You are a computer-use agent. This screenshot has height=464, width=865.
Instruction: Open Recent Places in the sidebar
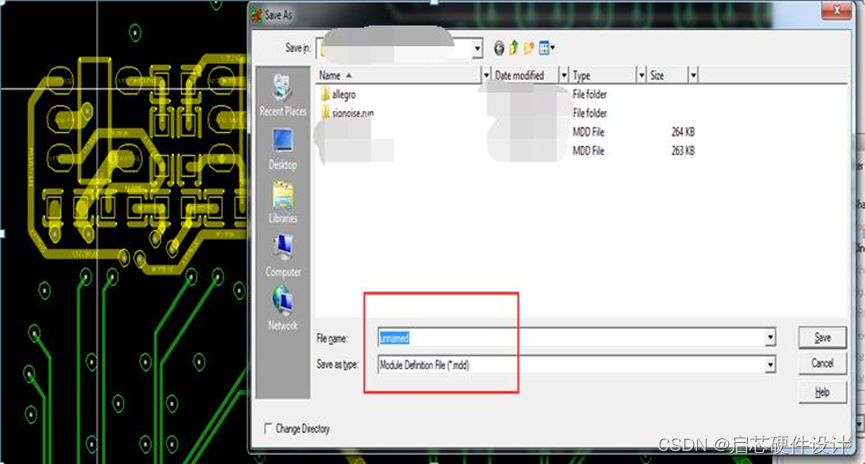pyautogui.click(x=283, y=94)
